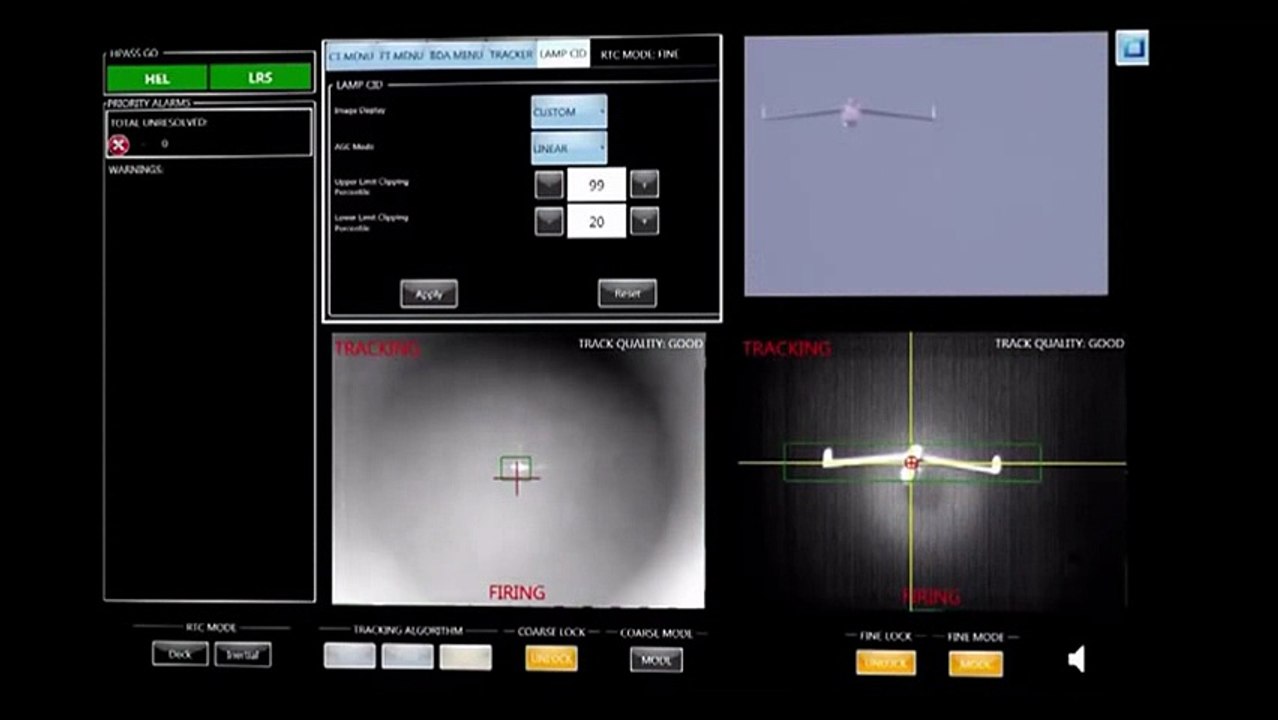Click the Lower Limit Clipping value field 20

click(596, 222)
